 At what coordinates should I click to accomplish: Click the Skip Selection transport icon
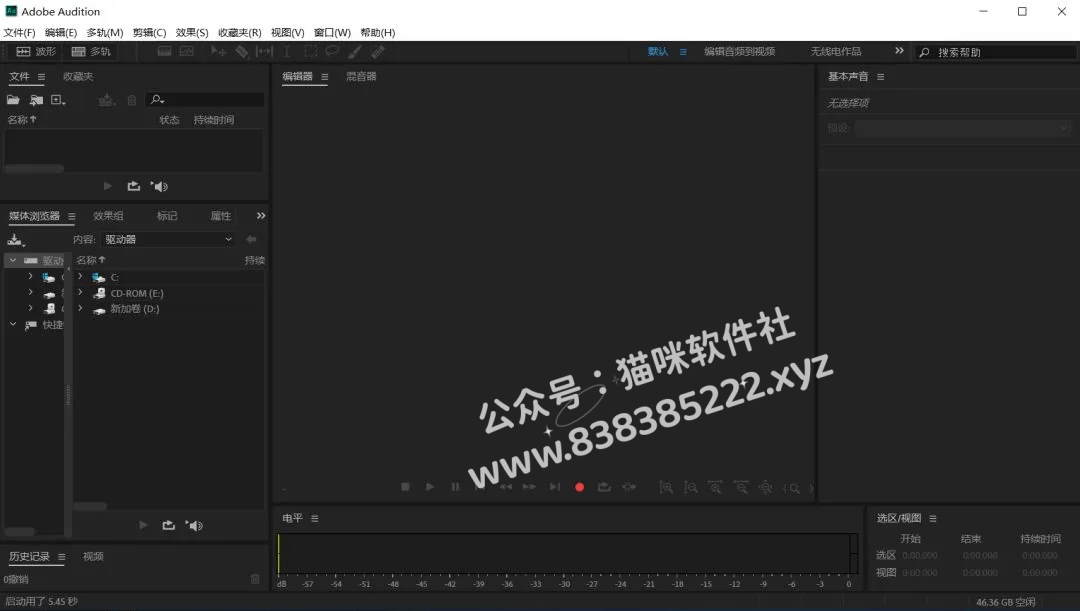[629, 487]
